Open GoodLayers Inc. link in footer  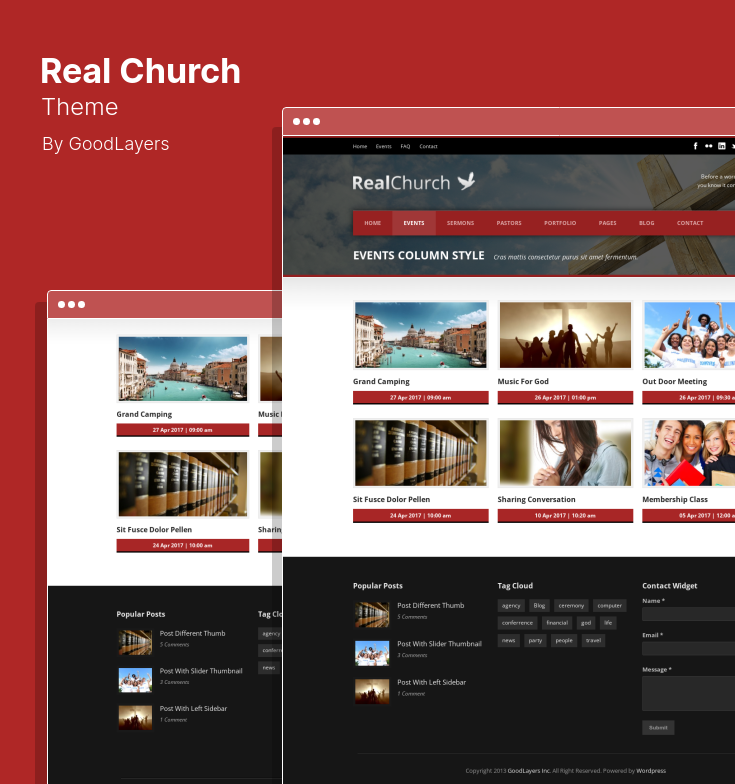point(529,771)
